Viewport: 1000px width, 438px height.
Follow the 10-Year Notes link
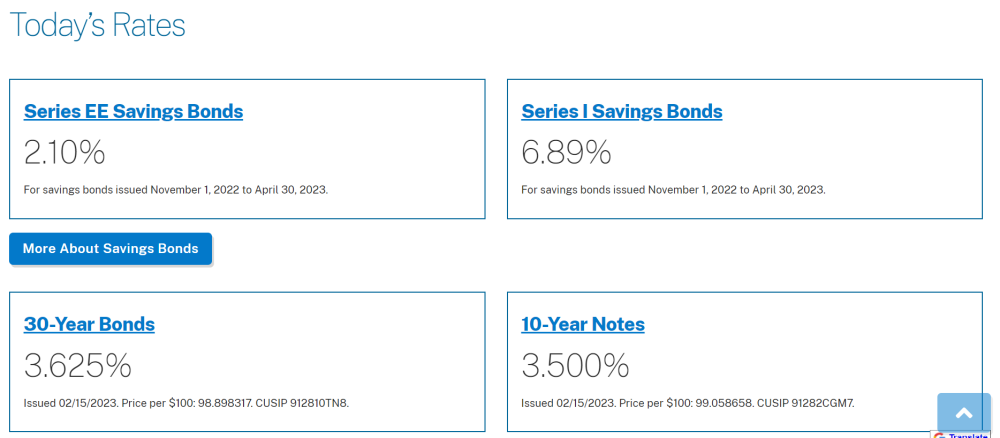tap(583, 324)
